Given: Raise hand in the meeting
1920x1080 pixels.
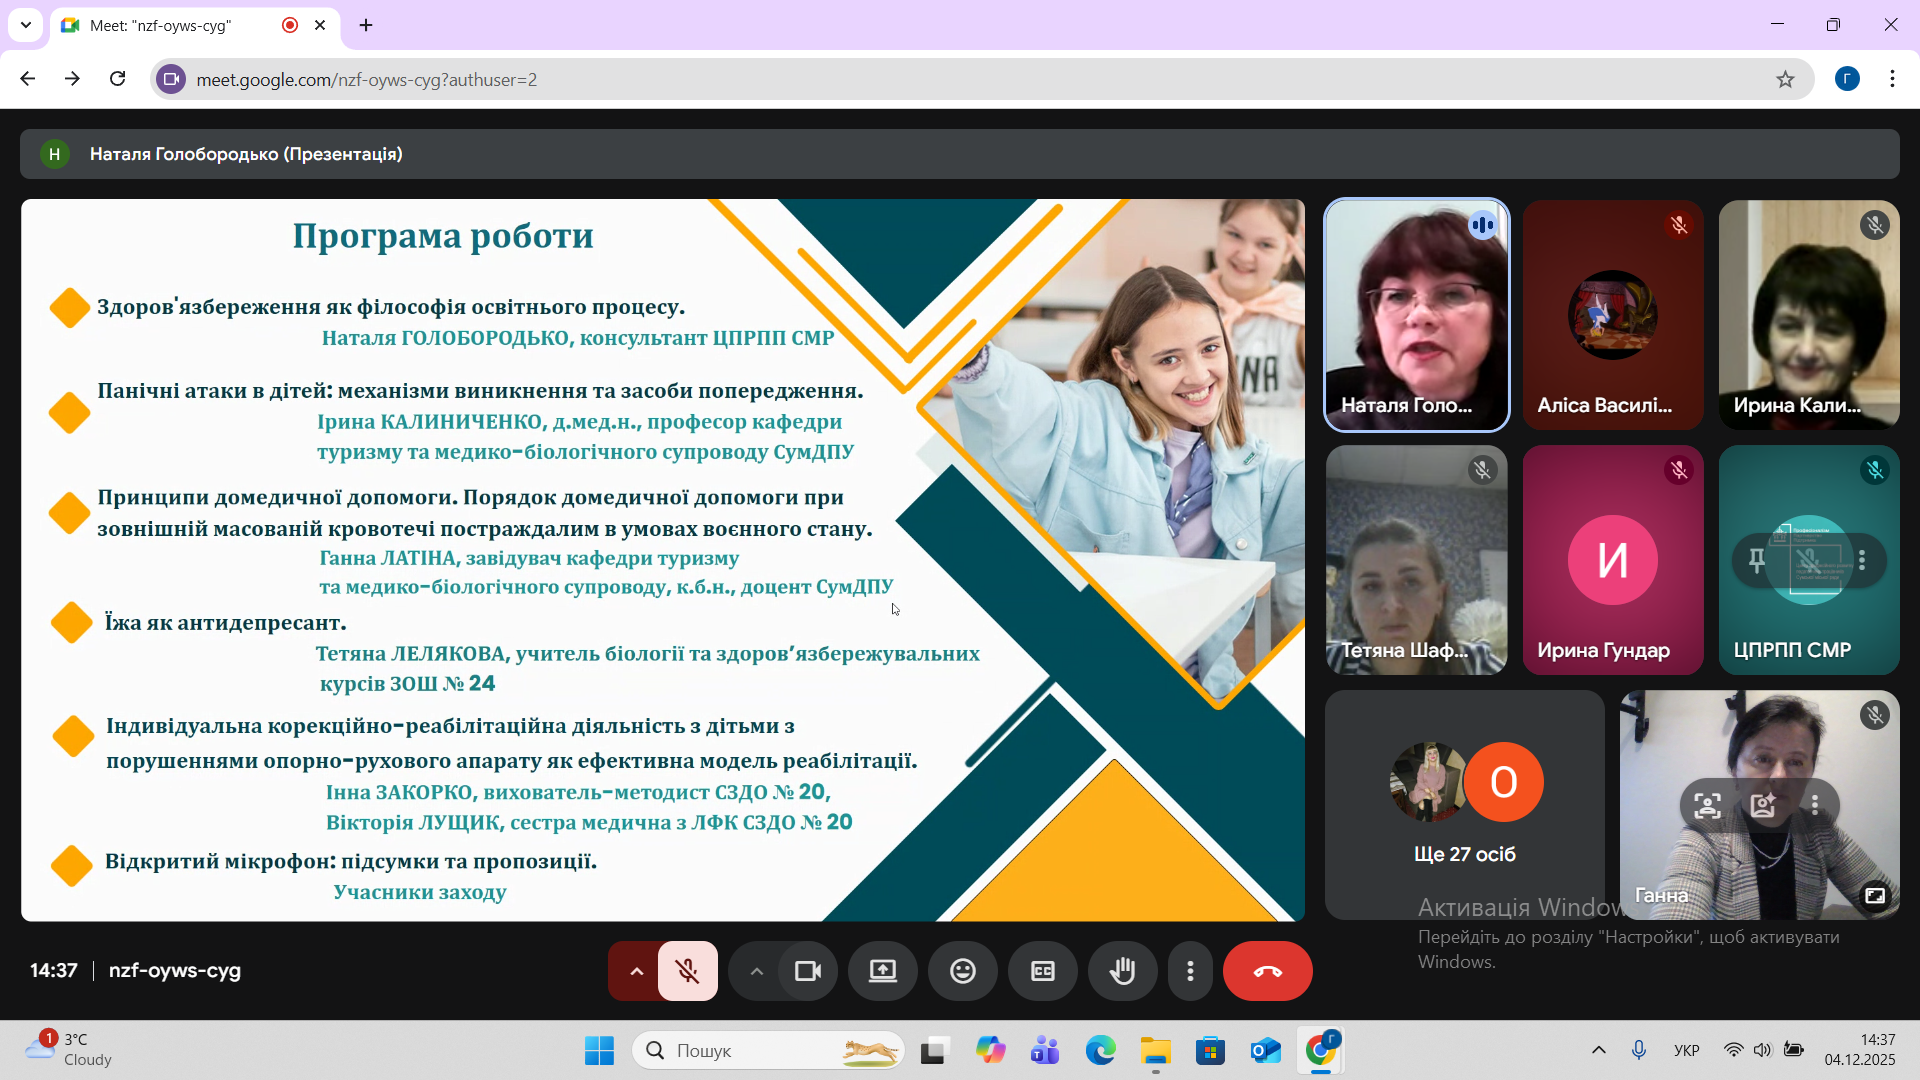Looking at the screenshot, I should (x=1122, y=971).
